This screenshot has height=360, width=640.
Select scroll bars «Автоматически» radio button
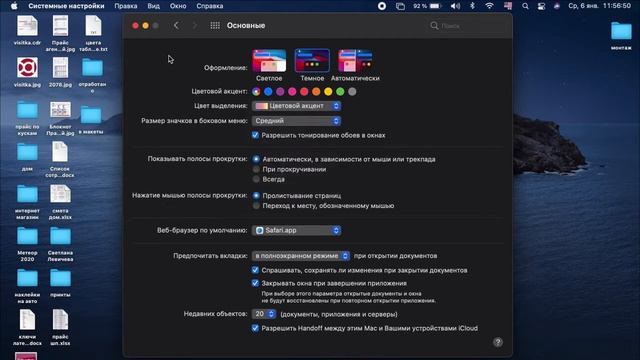coord(256,159)
